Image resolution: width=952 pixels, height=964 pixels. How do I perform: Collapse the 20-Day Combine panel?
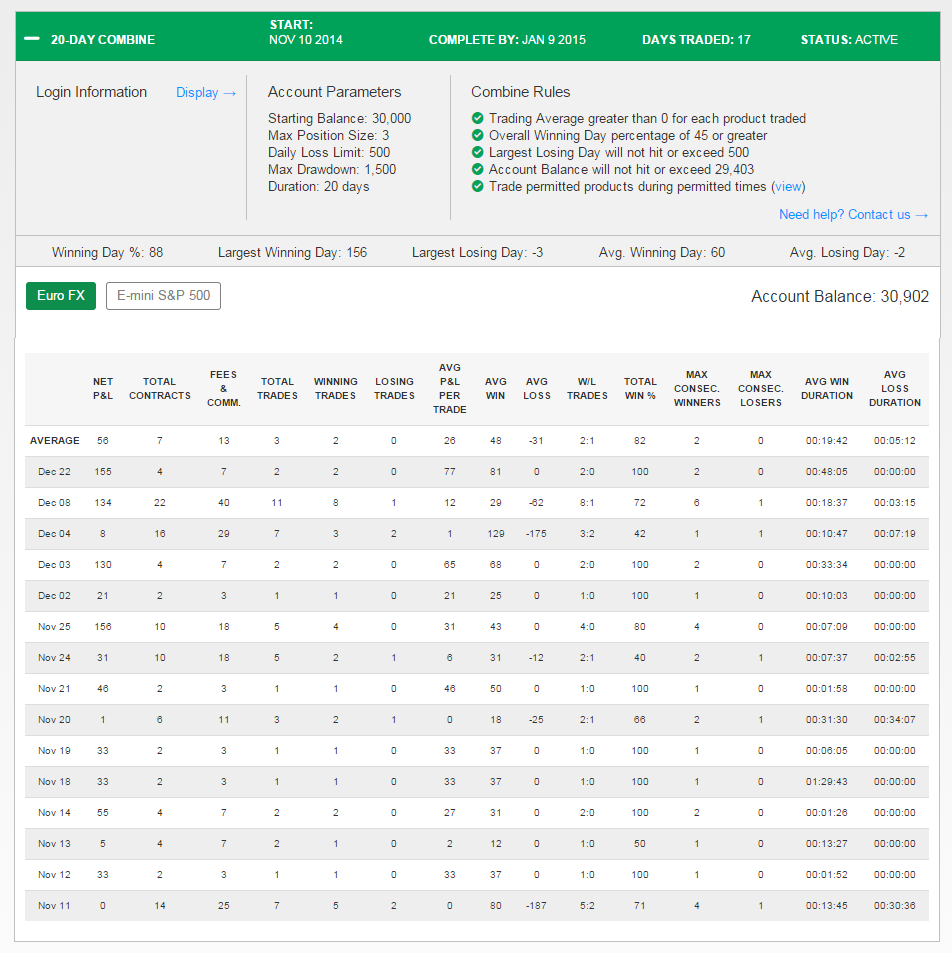pyautogui.click(x=31, y=39)
